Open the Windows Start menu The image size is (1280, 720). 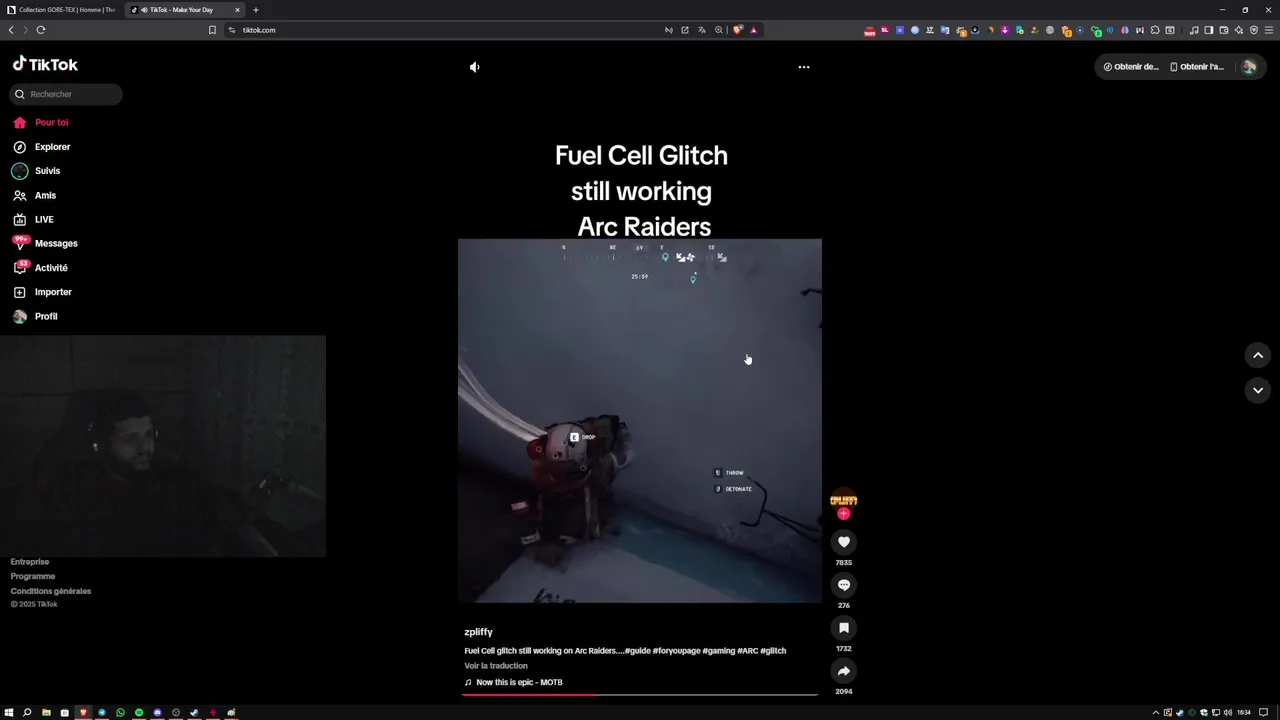point(9,713)
